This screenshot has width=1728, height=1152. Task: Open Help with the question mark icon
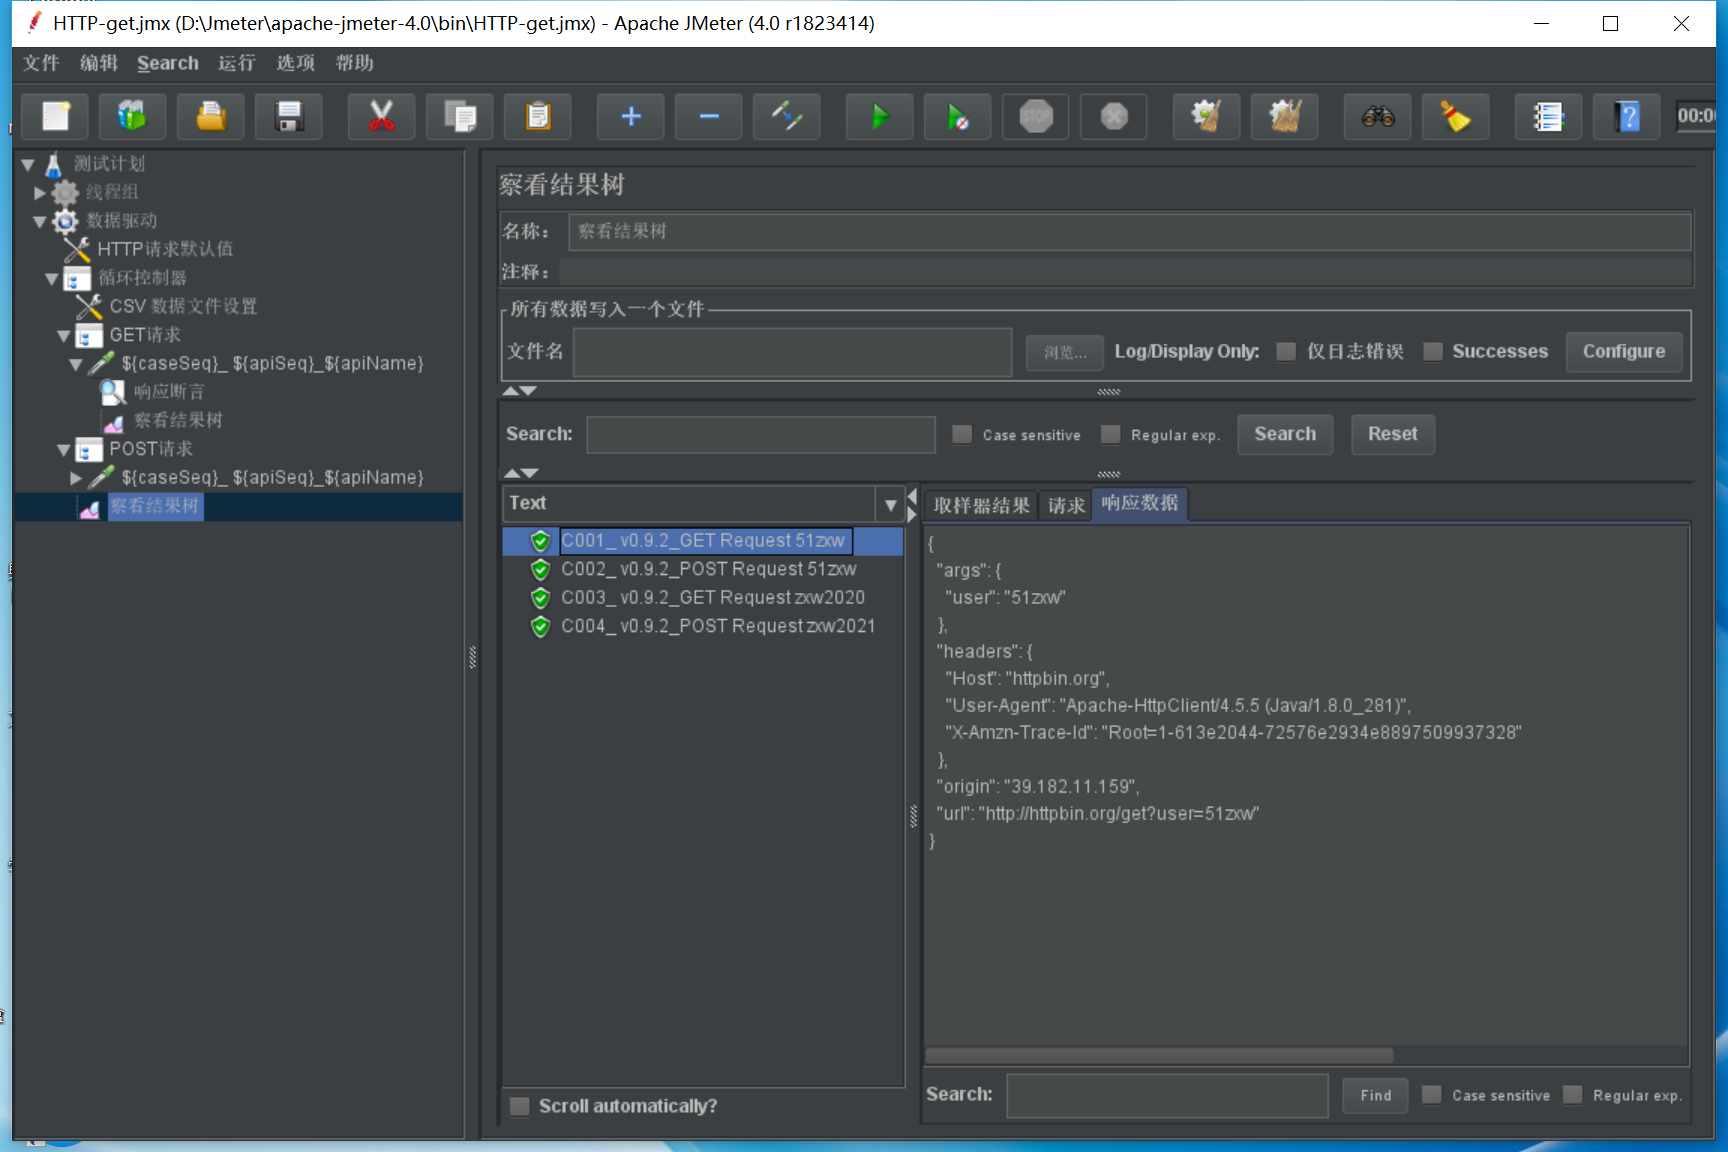coord(1627,117)
